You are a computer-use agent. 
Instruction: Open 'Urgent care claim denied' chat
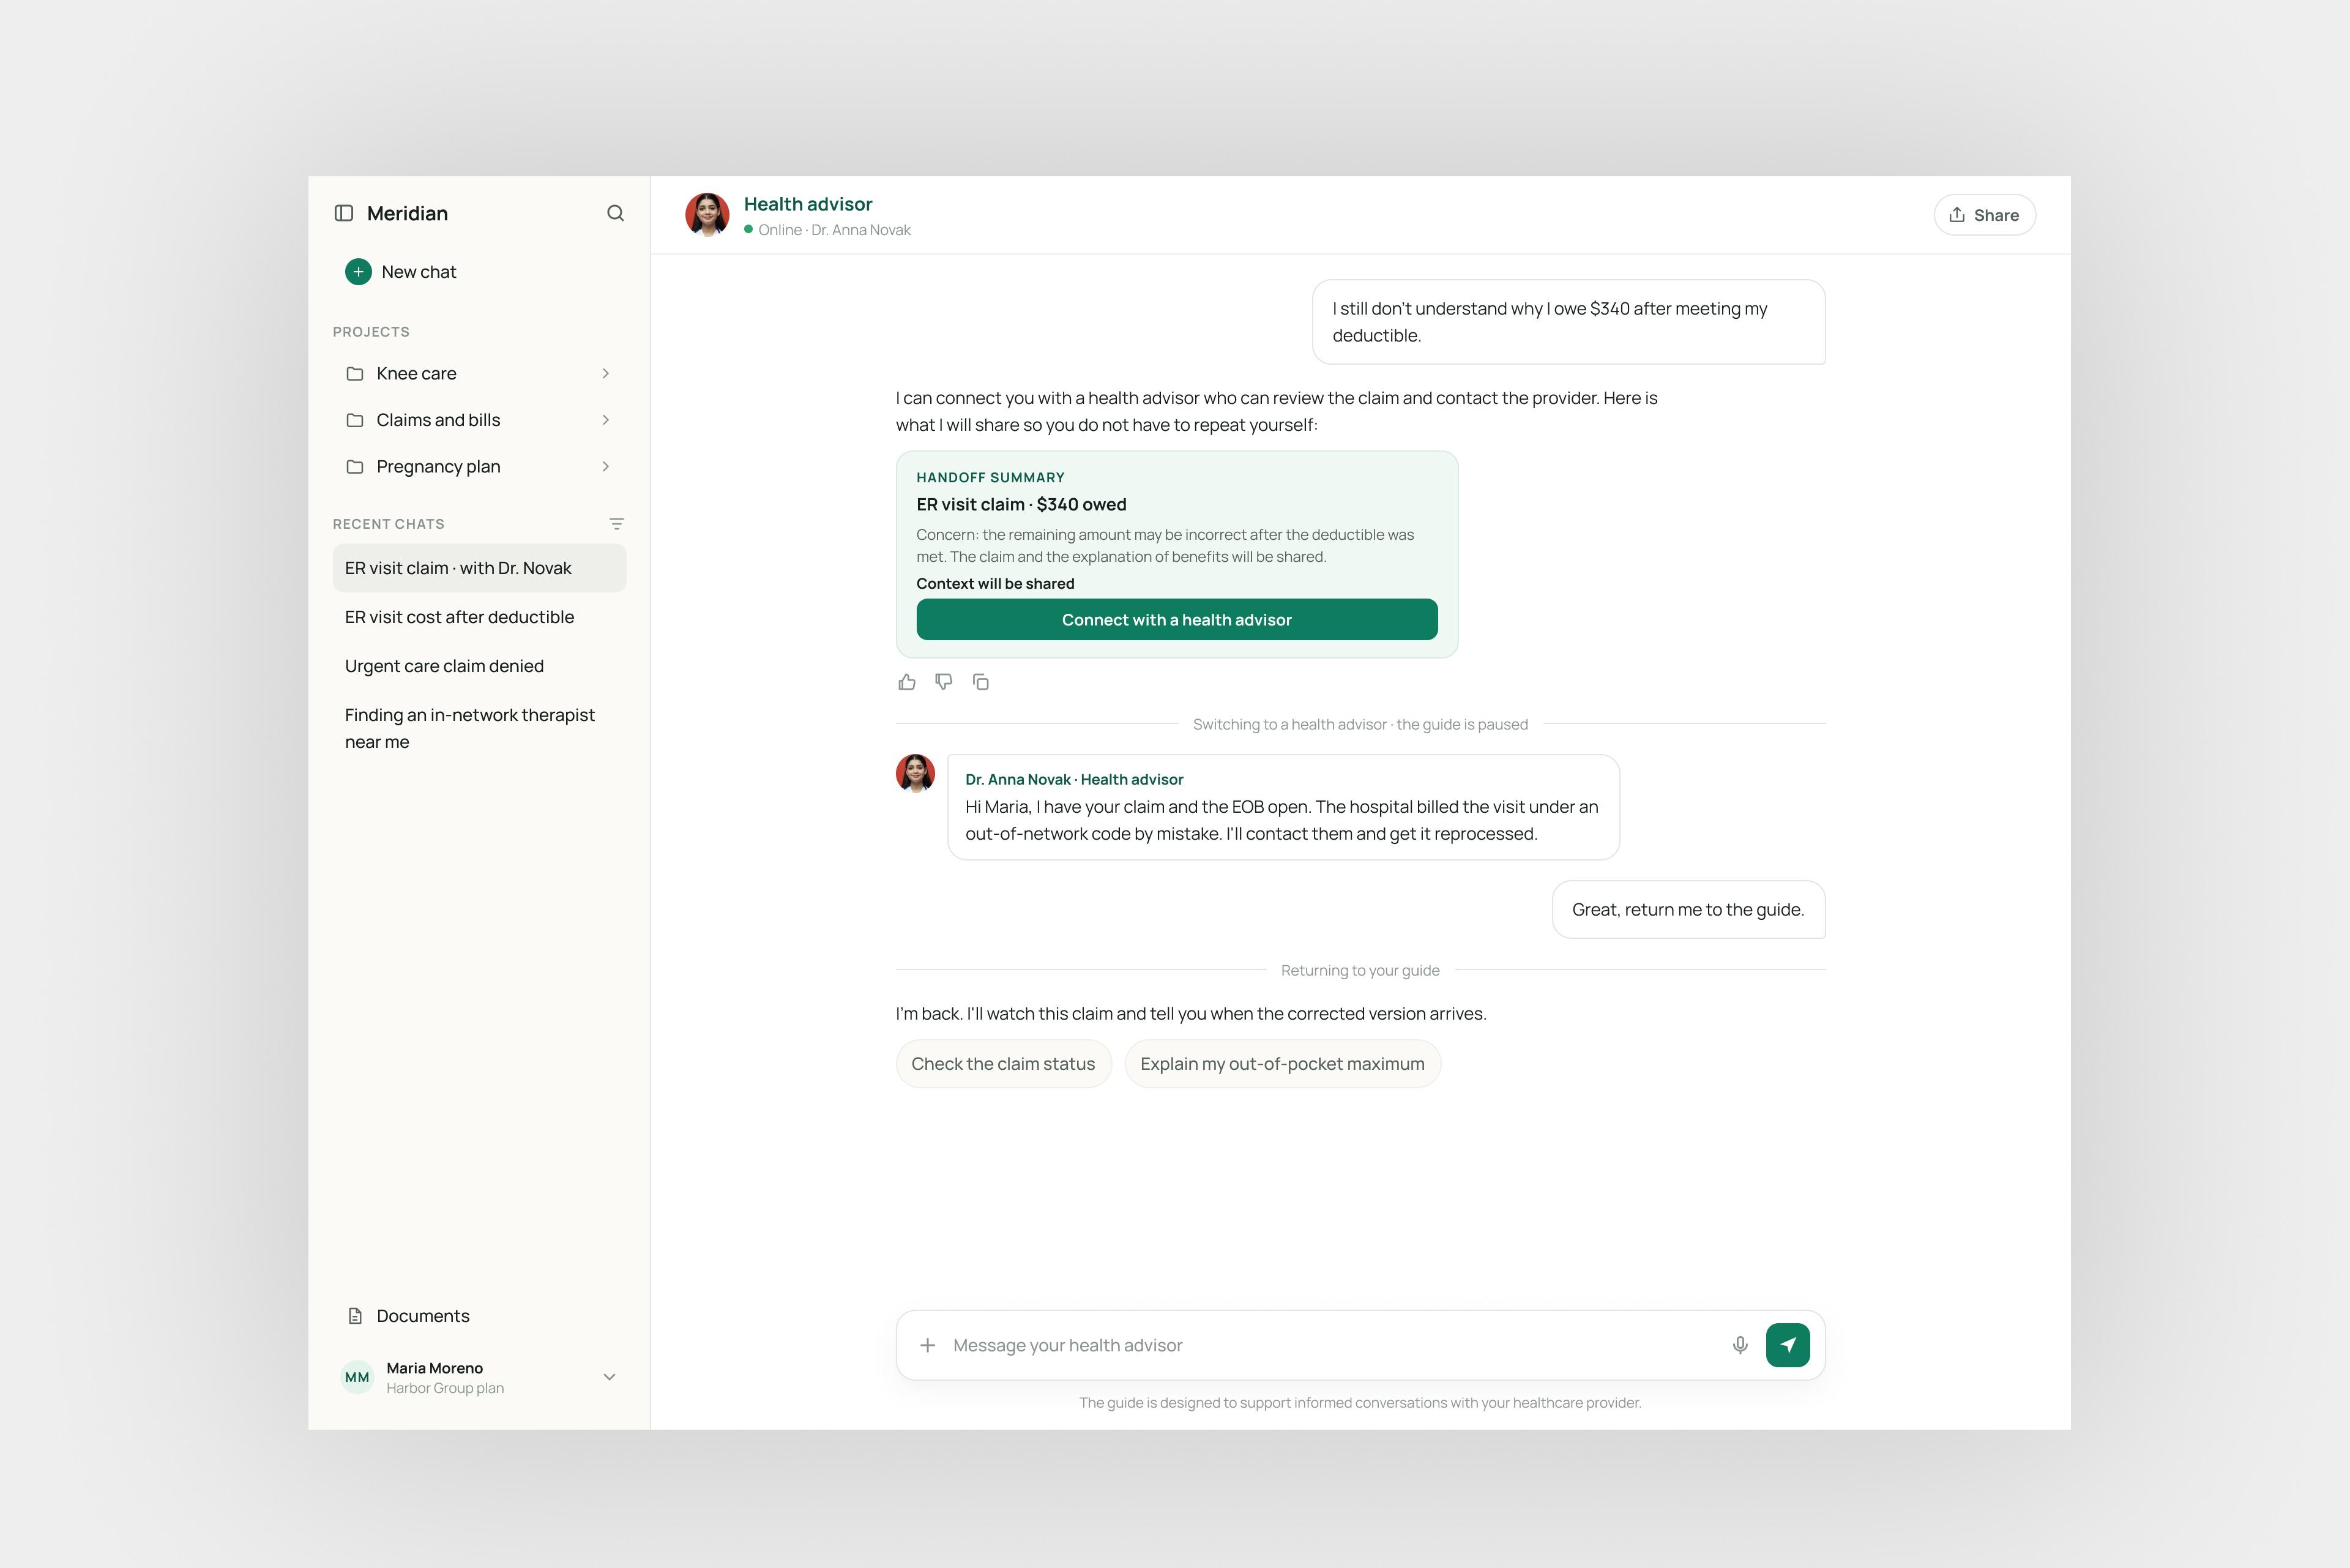click(480, 666)
